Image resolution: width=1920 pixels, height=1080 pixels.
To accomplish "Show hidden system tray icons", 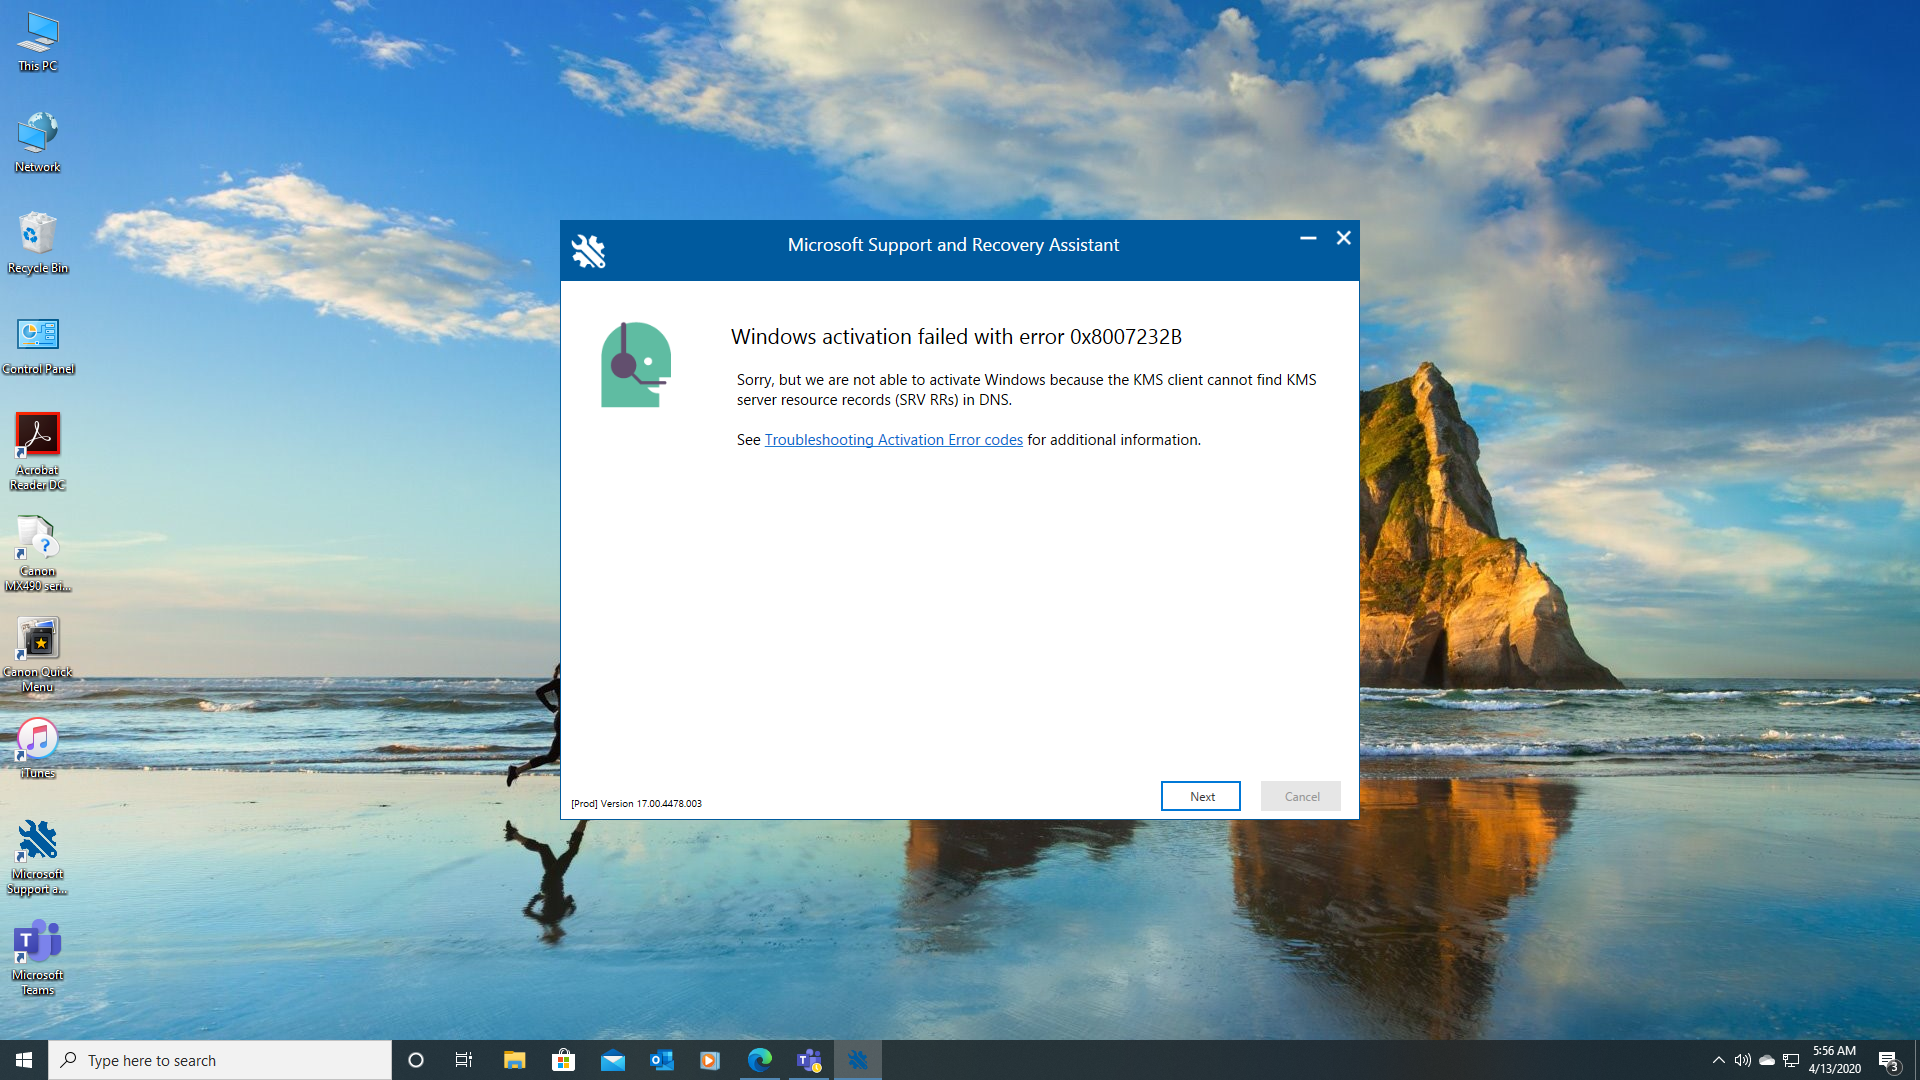I will point(1718,1060).
